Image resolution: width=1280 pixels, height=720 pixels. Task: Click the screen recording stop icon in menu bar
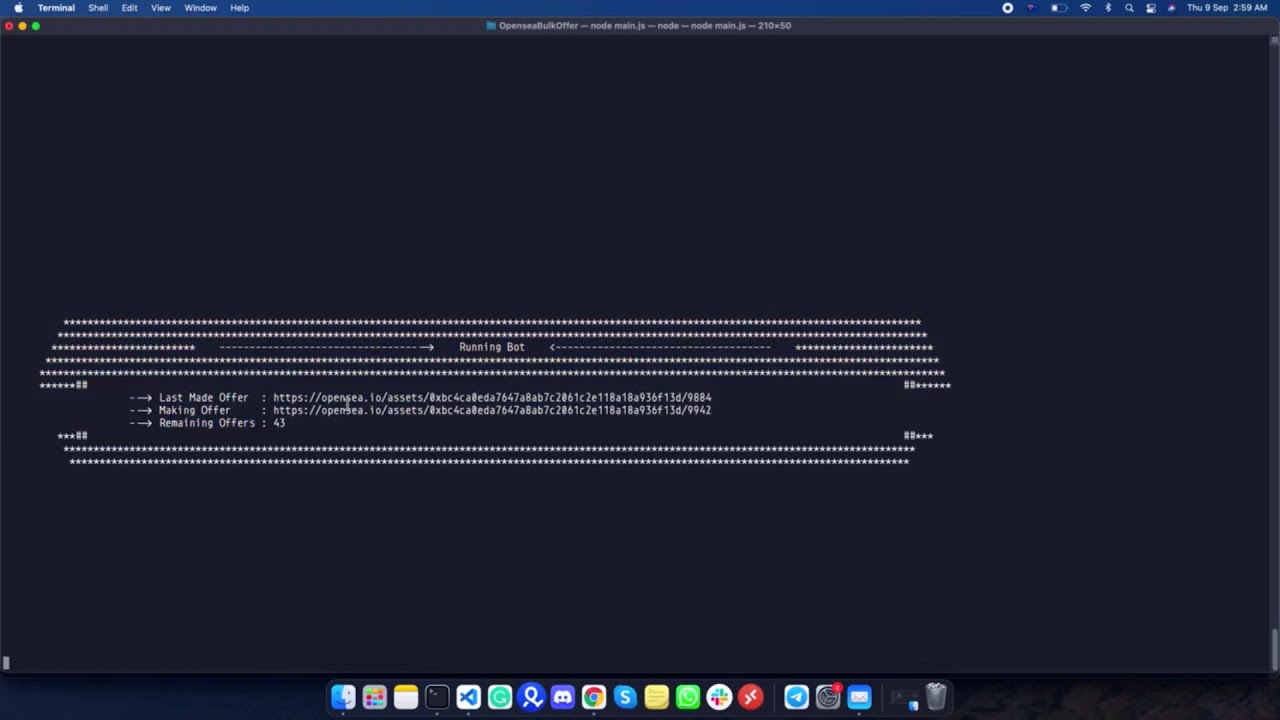1007,8
